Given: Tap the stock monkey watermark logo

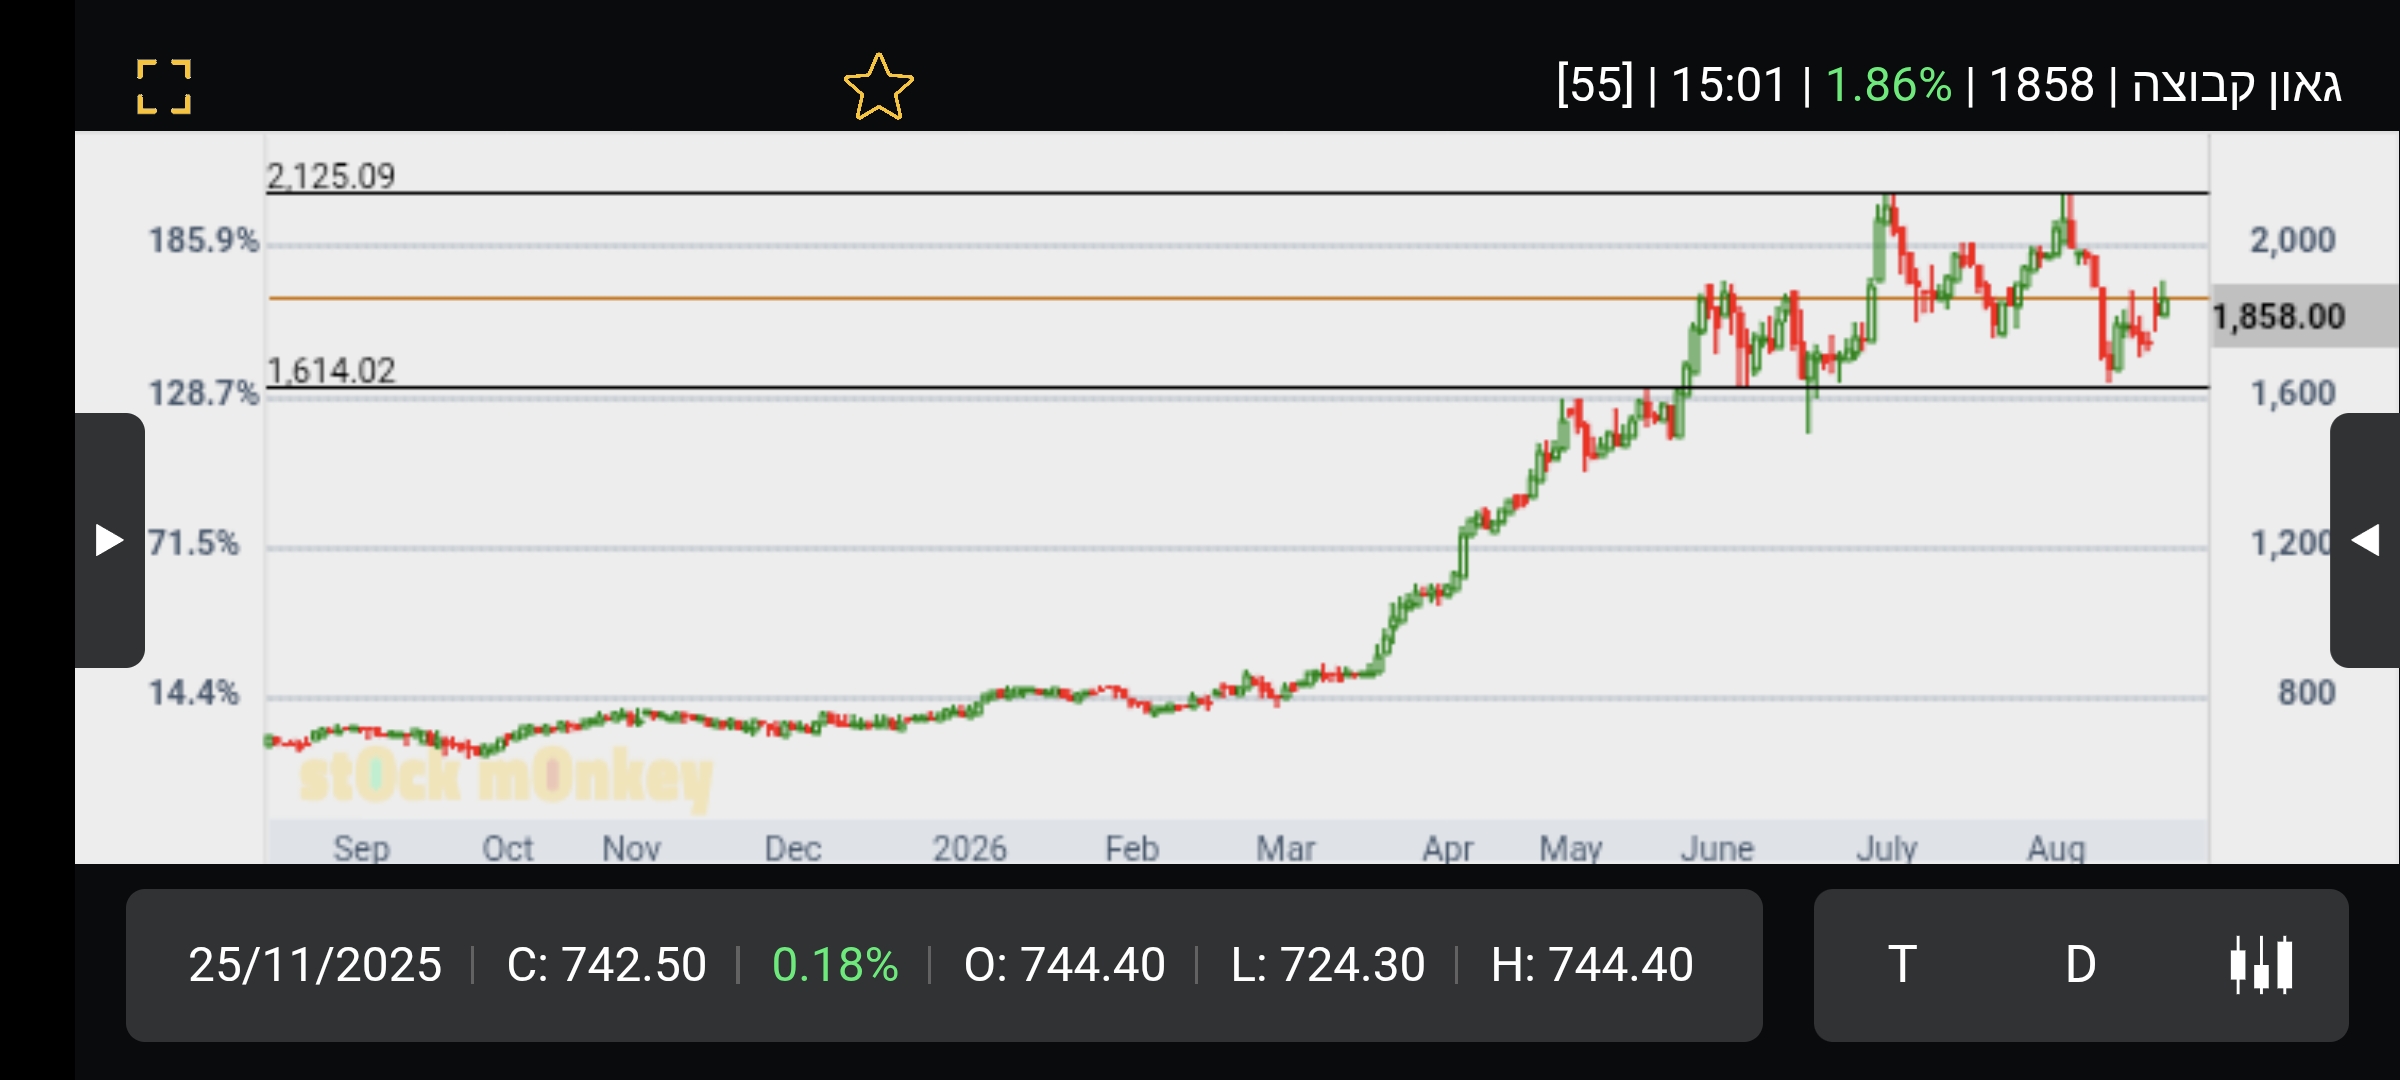Looking at the screenshot, I should point(506,778).
